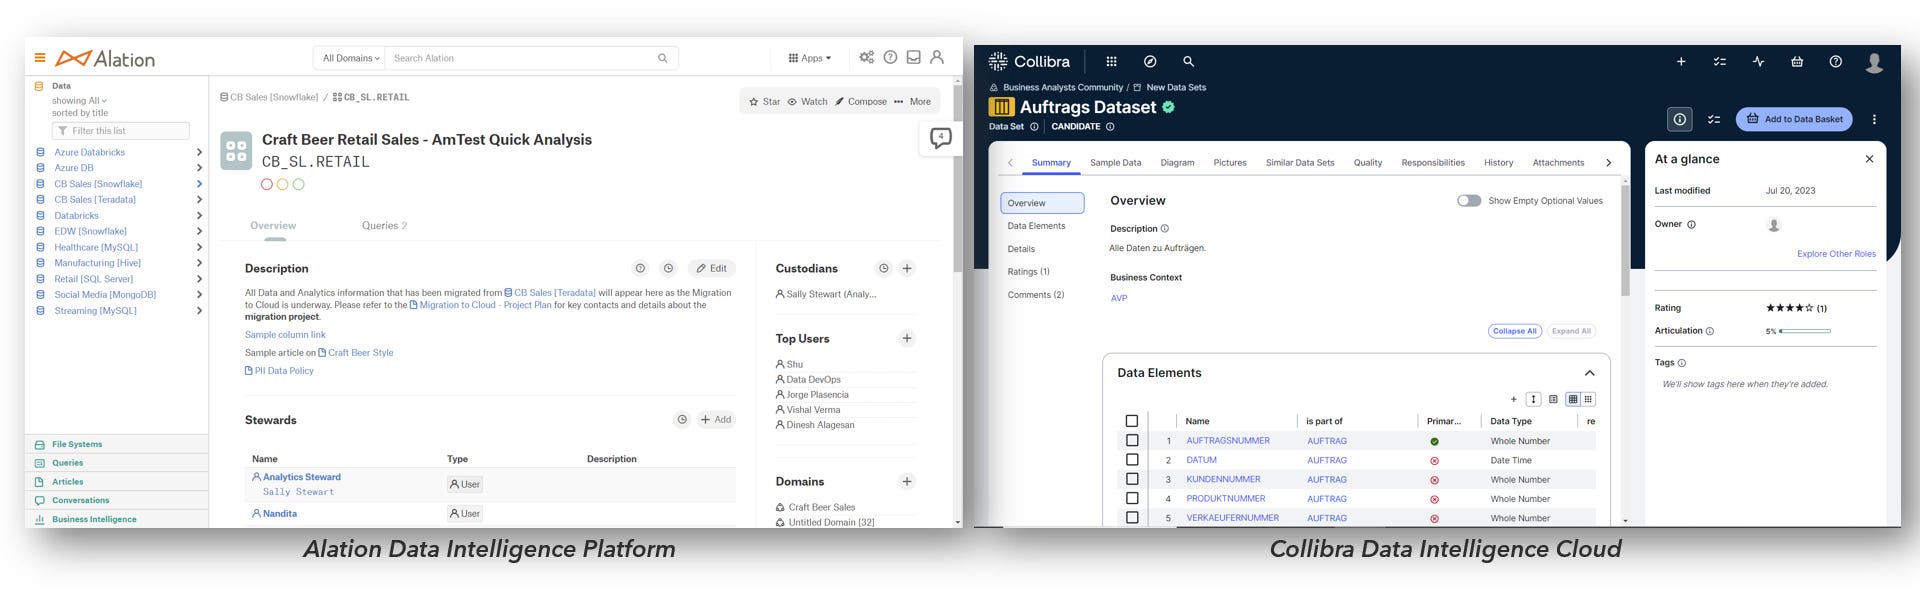Open the Collibra data basket icon
This screenshot has width=1920, height=592.
point(1797,61)
